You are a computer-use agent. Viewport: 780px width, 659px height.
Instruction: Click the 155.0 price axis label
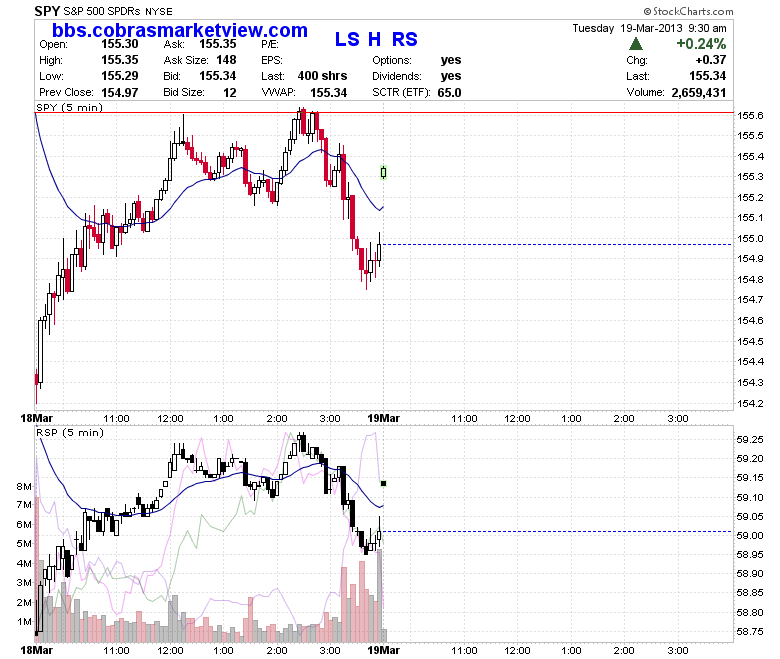[x=750, y=238]
